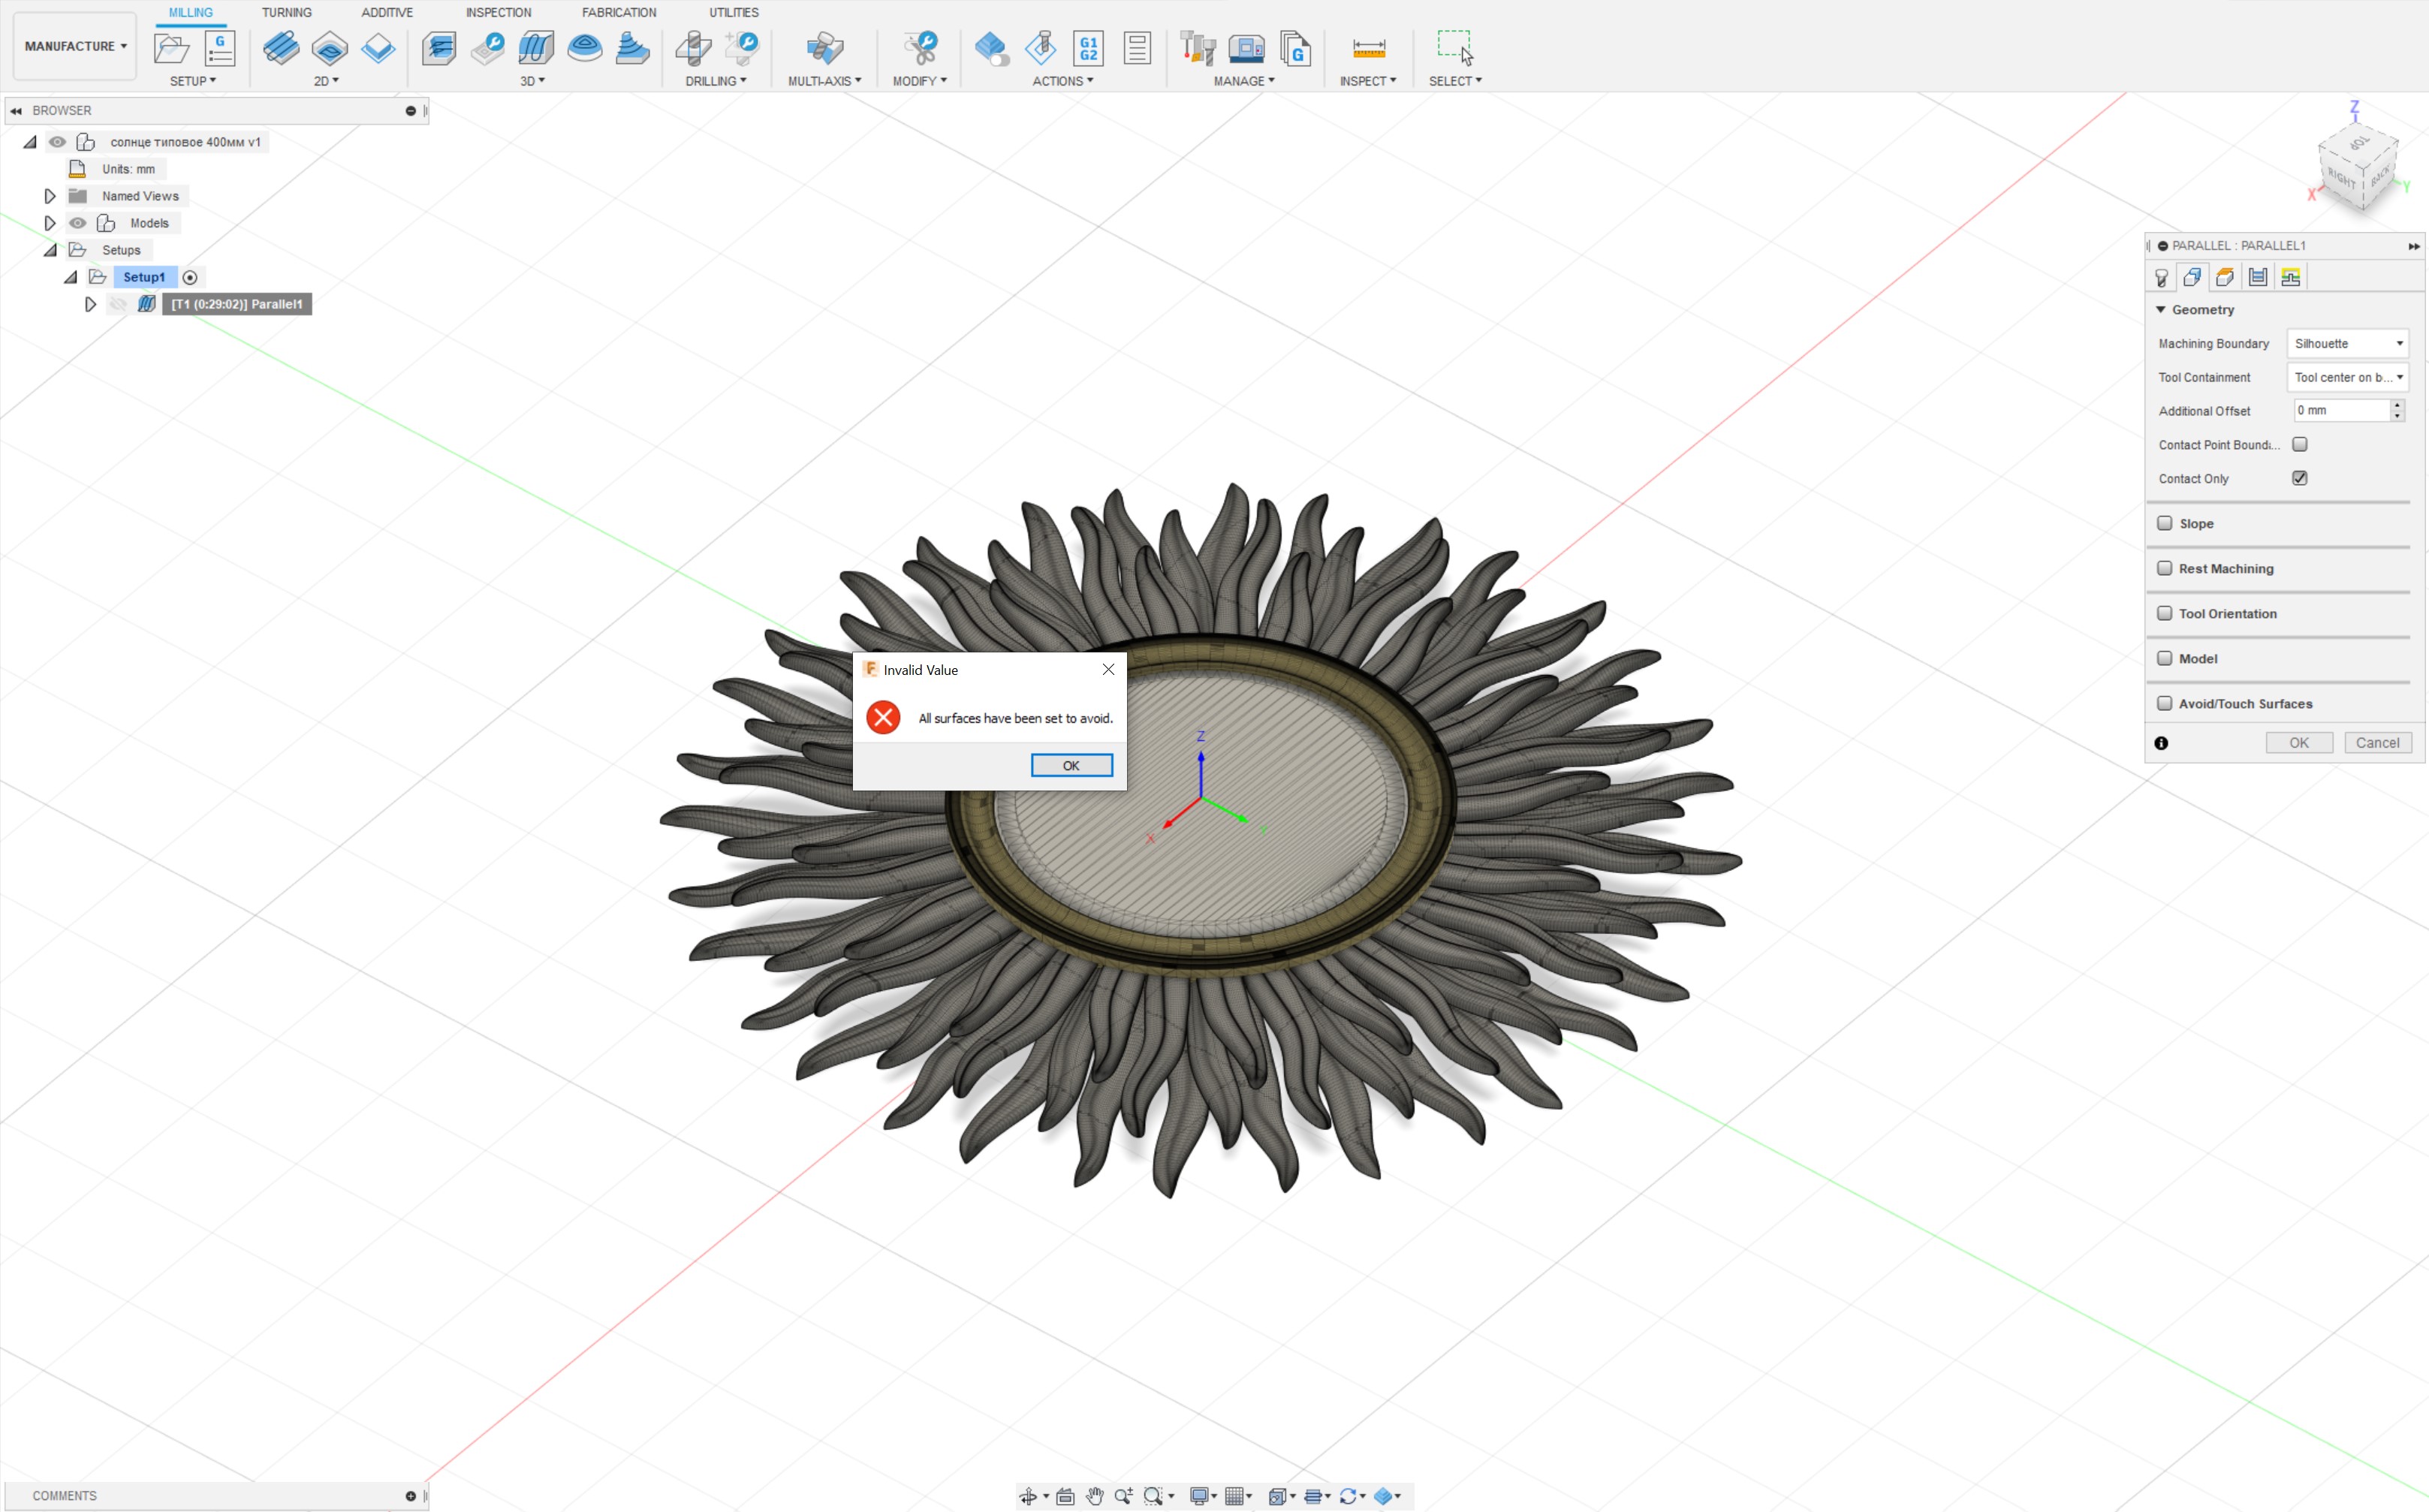The width and height of the screenshot is (2429, 1512).
Task: Enable the Rest Machining checkbox
Action: pyautogui.click(x=2164, y=568)
